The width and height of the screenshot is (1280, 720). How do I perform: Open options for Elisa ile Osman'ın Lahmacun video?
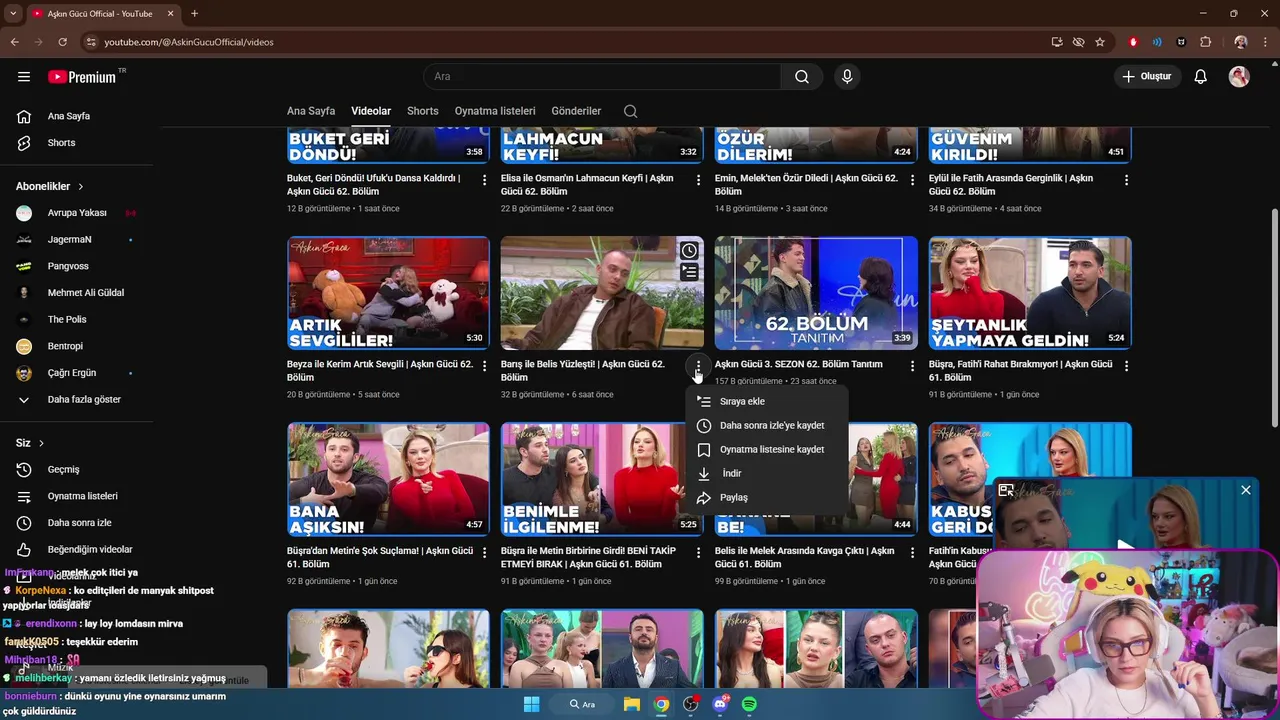699,180
